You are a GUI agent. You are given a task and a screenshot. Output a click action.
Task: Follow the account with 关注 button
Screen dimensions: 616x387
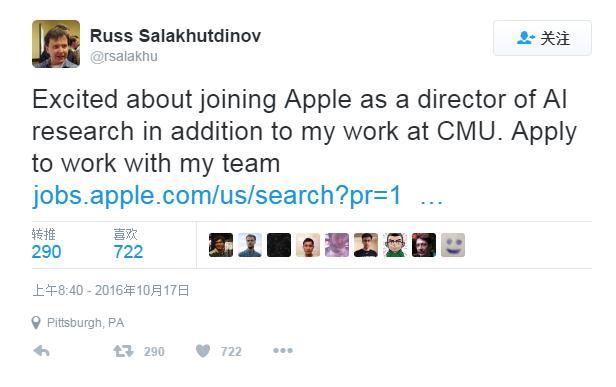coord(543,38)
